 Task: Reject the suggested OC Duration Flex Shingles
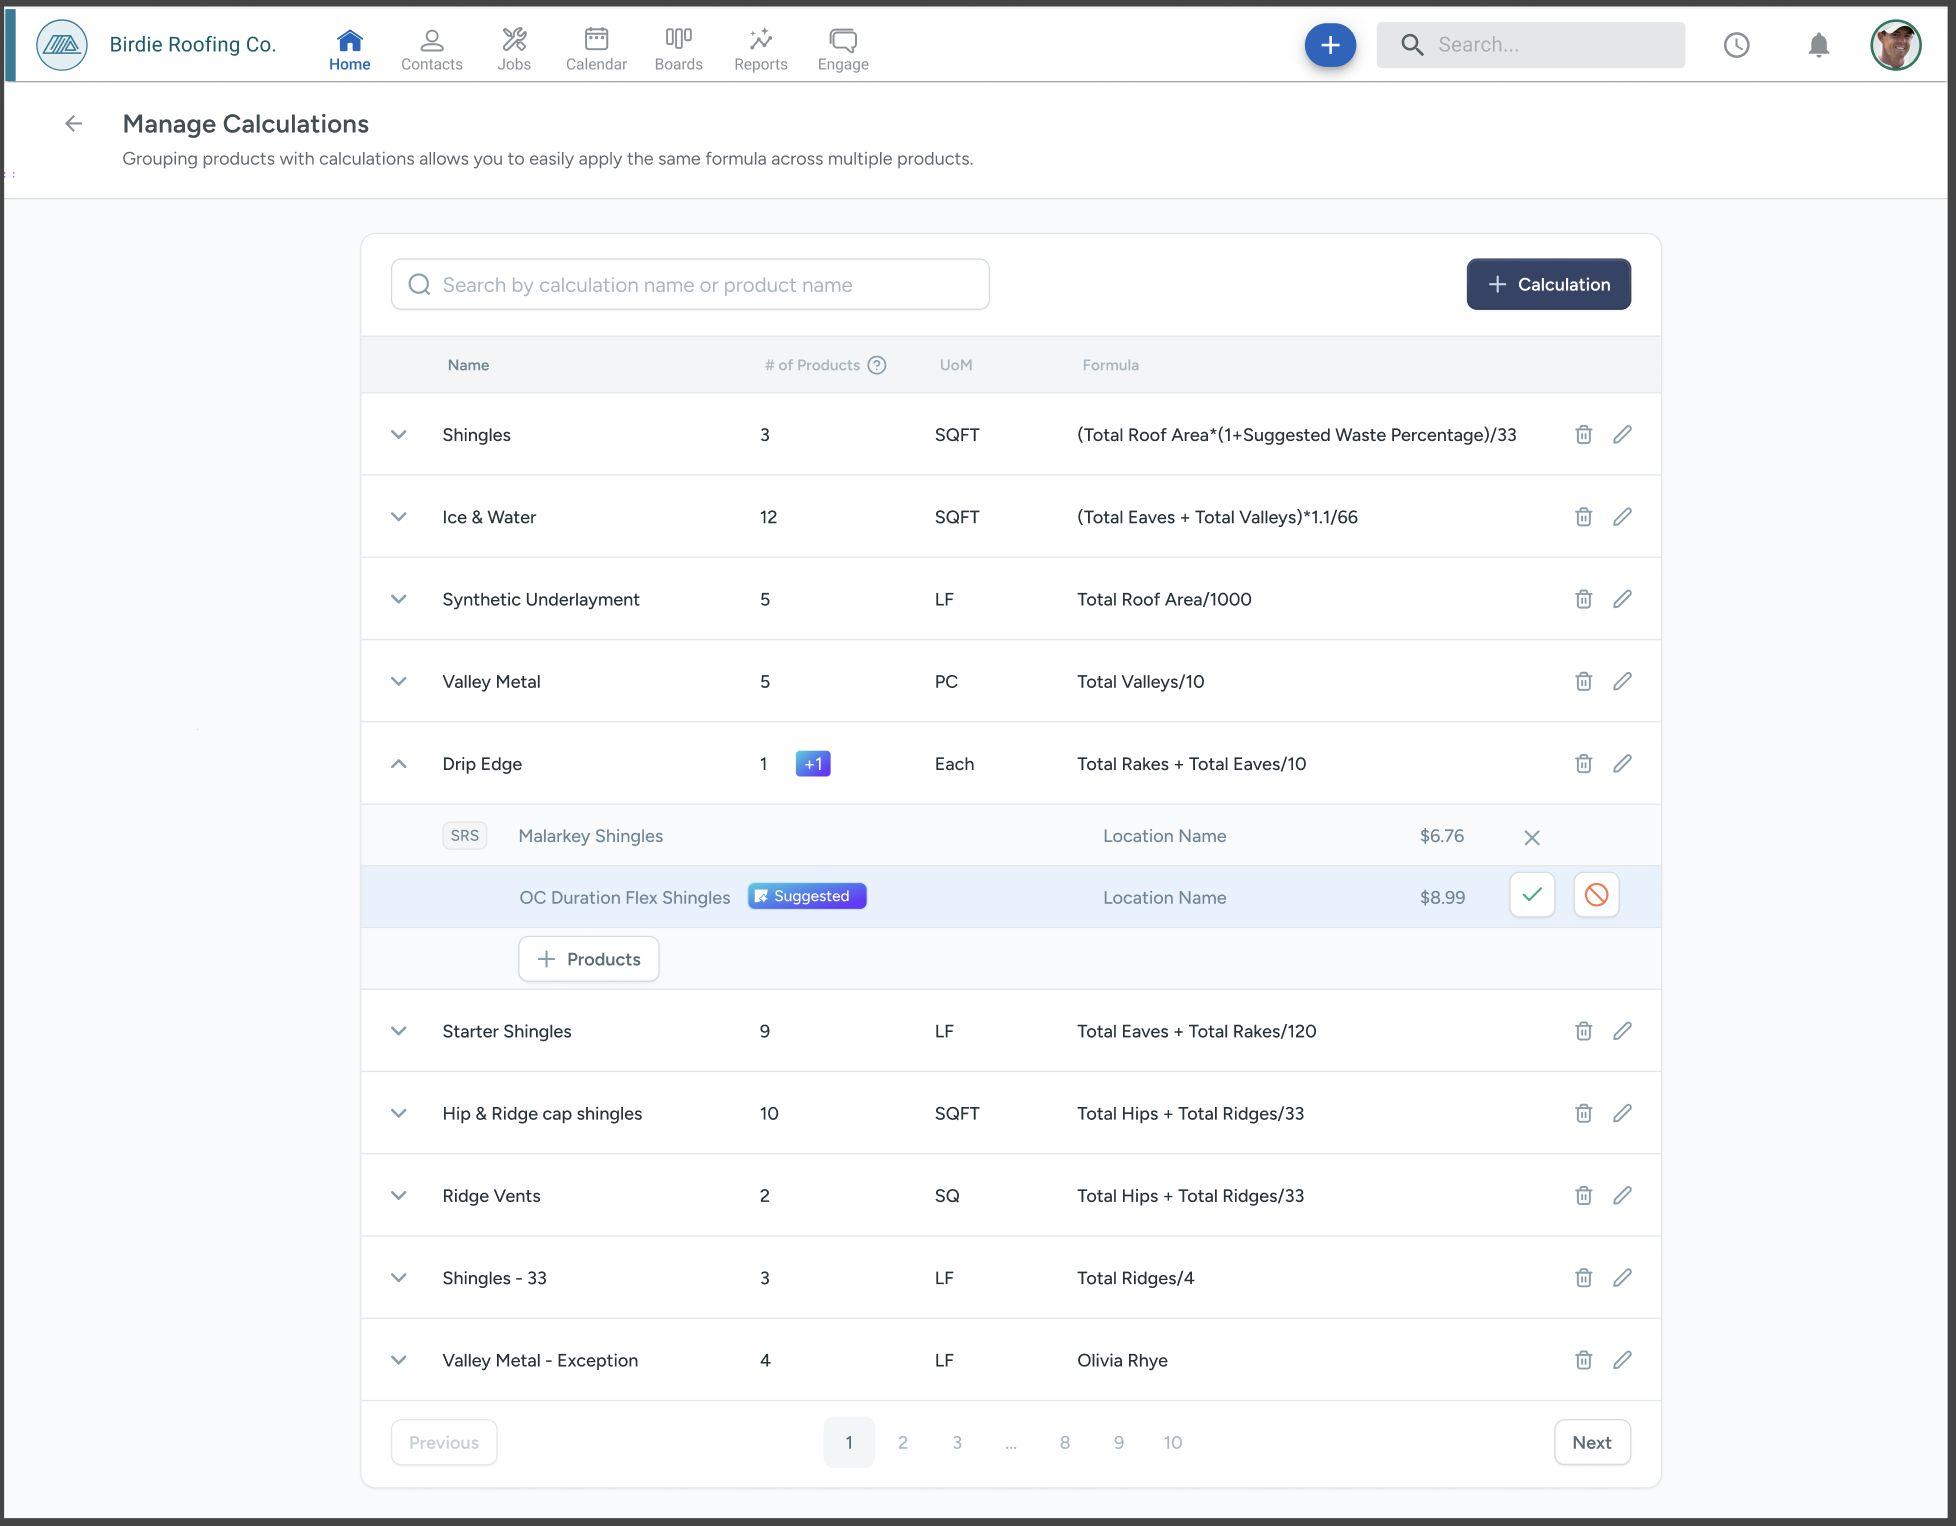1596,895
